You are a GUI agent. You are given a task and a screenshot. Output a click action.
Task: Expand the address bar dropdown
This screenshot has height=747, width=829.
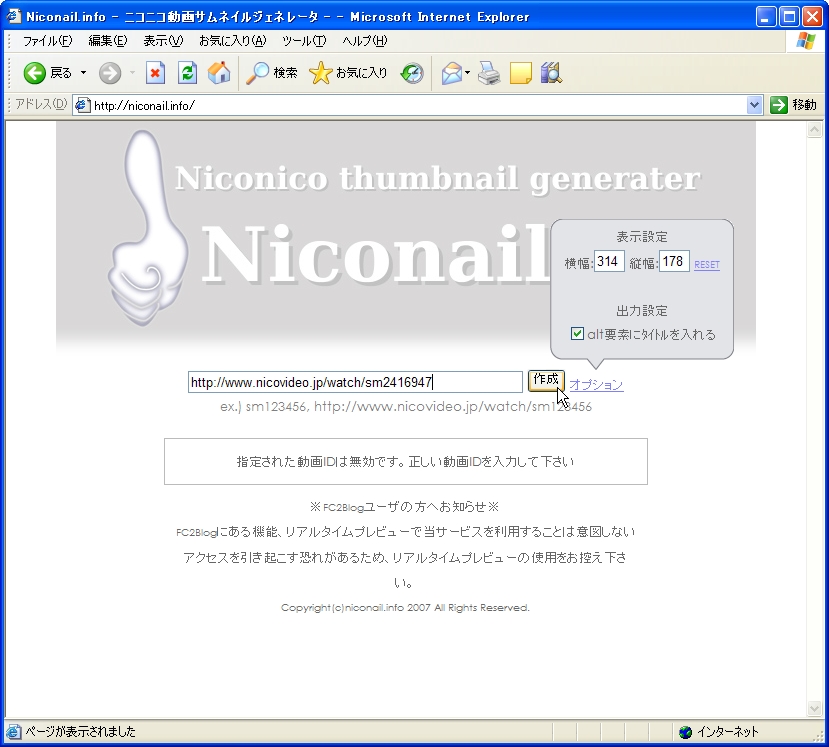(x=754, y=105)
